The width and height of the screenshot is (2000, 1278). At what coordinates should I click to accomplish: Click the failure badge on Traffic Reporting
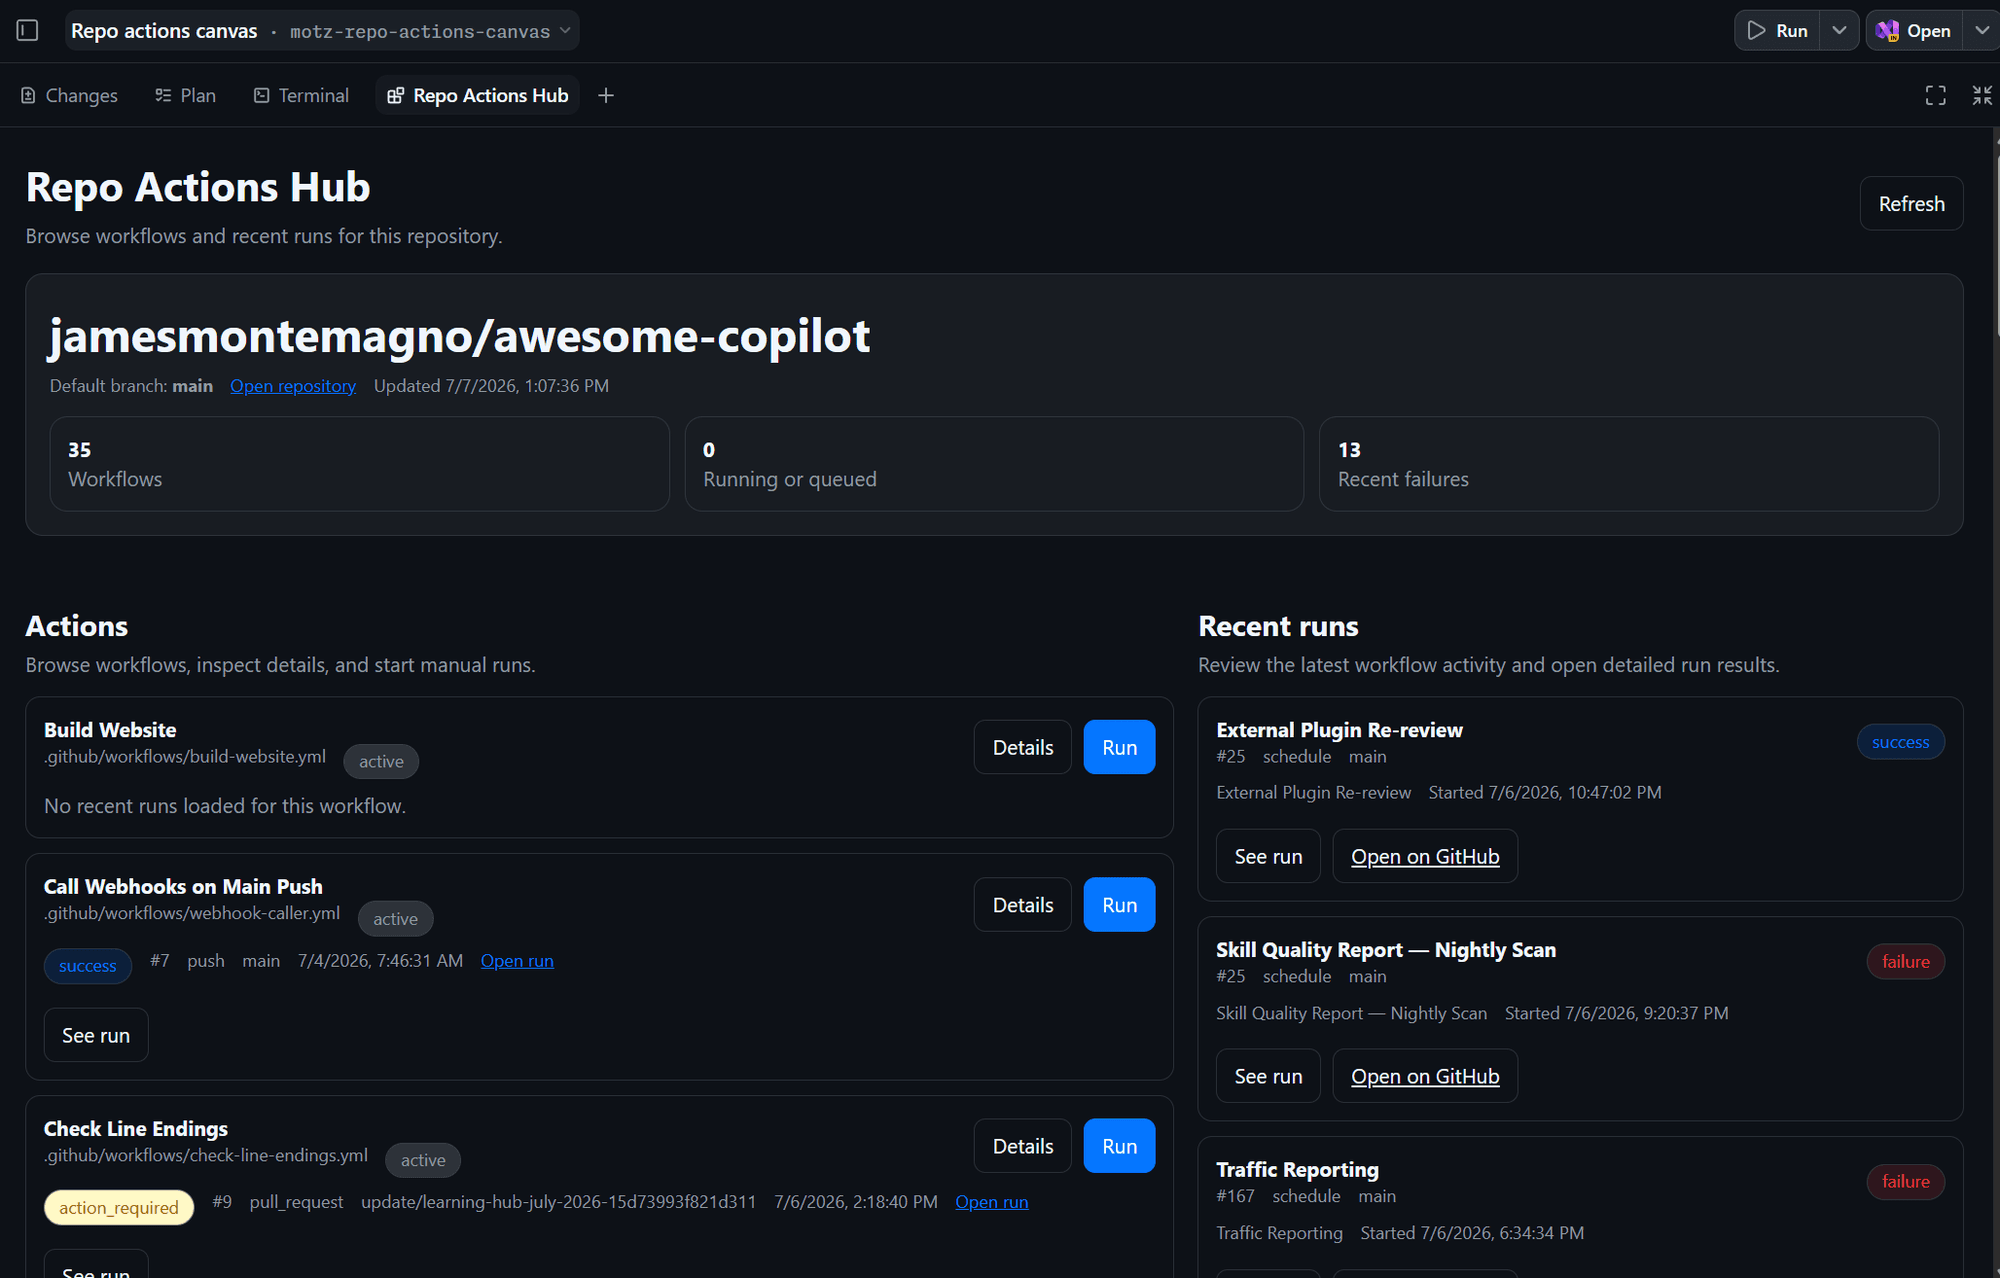coord(1905,1182)
